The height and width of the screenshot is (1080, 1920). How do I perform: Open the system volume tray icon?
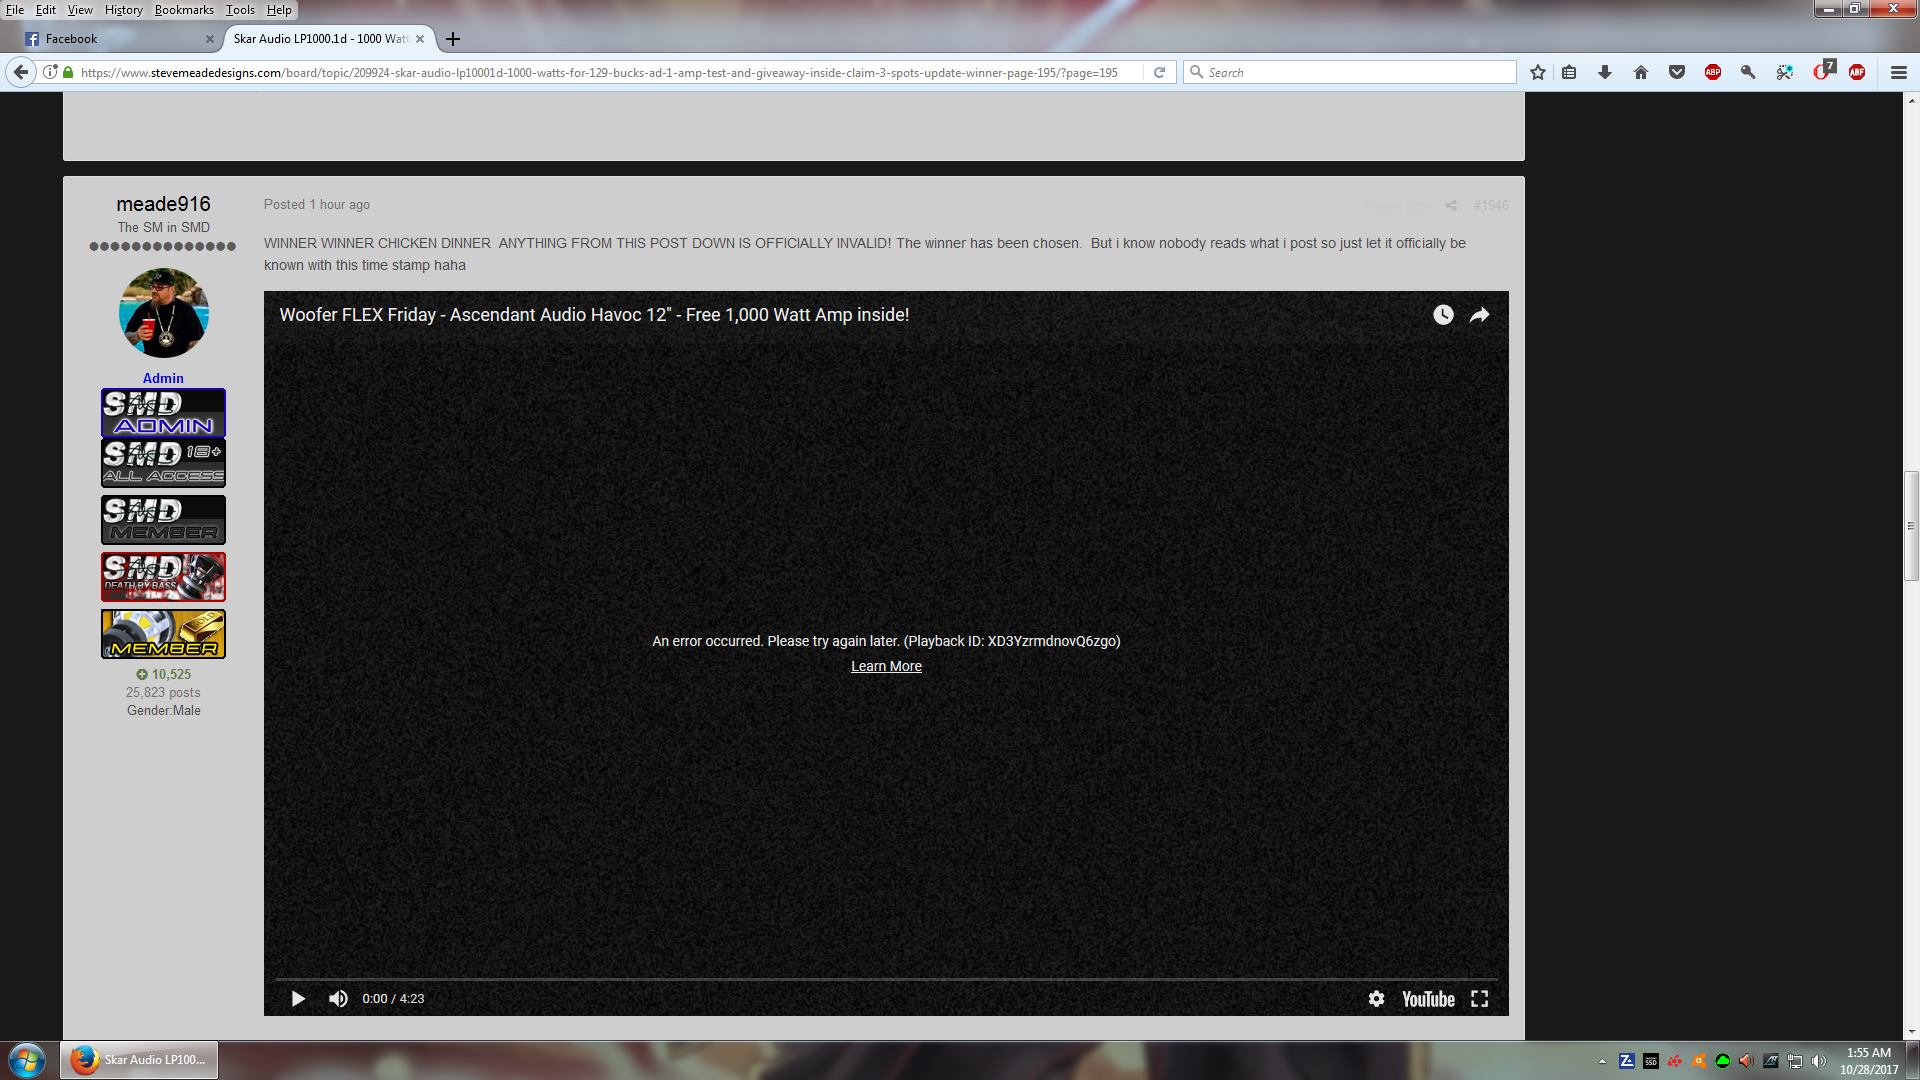pos(1819,1061)
